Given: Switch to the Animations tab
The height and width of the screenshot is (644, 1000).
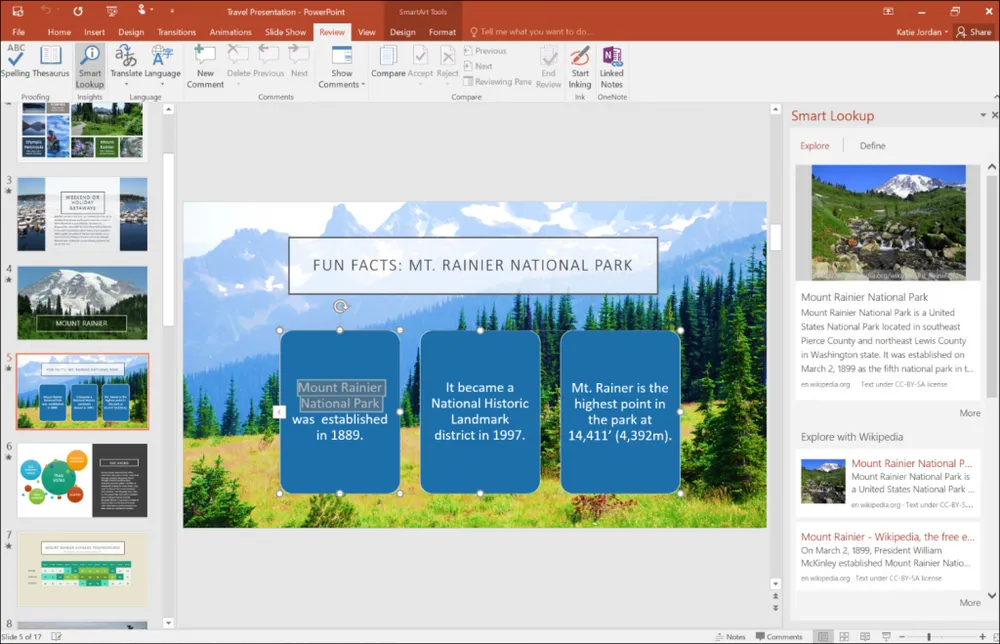Looking at the screenshot, I should pos(230,31).
